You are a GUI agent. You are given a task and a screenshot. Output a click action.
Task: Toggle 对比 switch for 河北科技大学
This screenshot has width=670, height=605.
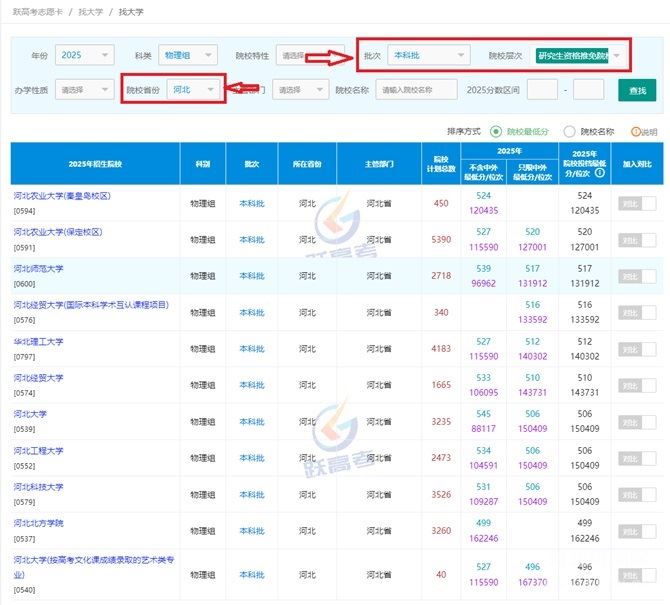point(637,495)
